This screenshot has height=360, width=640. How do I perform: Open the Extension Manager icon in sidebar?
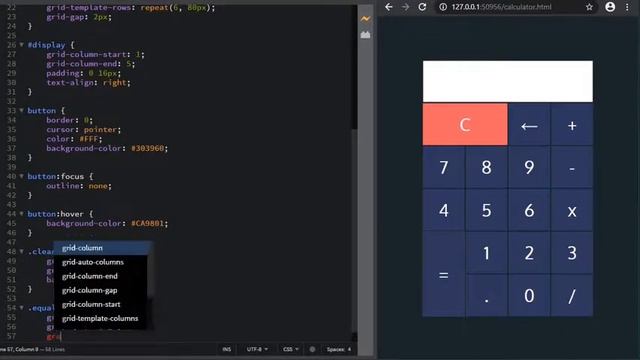pos(365,35)
